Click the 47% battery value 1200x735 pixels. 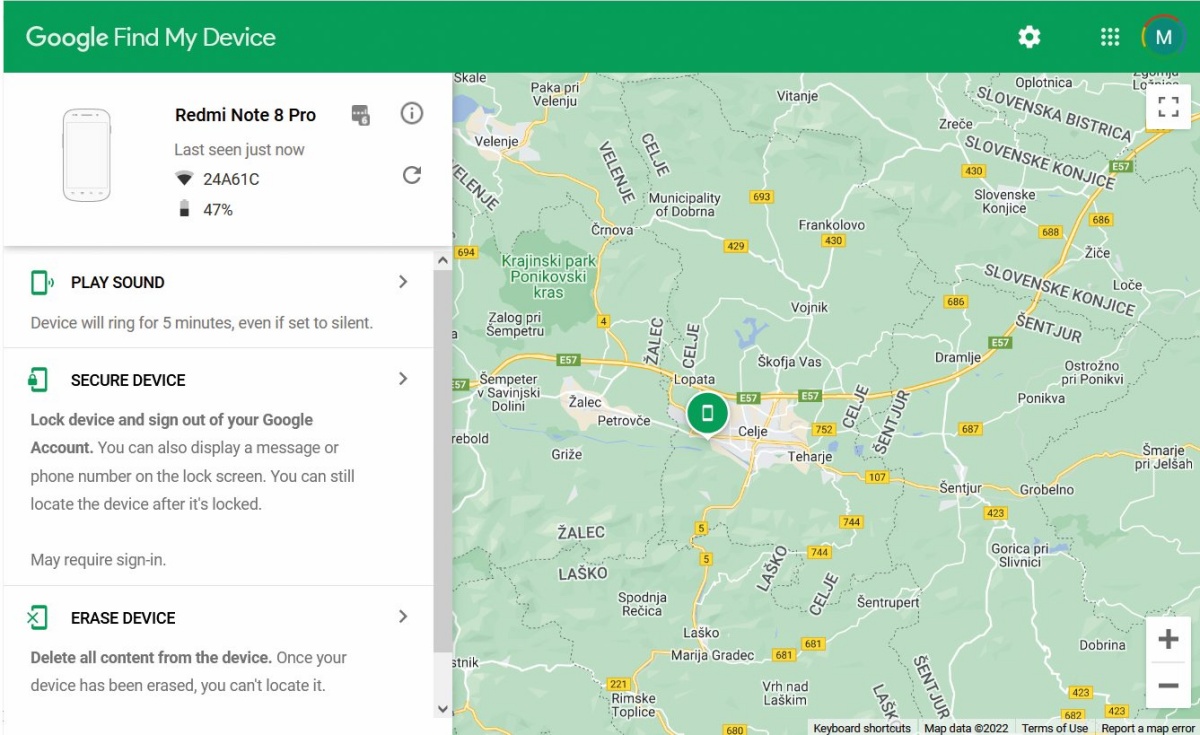pos(218,210)
